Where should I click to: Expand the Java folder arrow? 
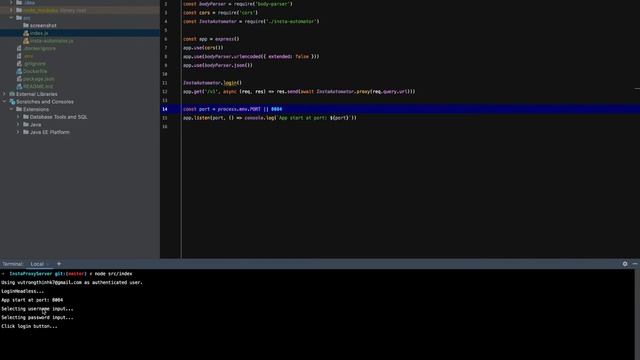tap(18, 124)
